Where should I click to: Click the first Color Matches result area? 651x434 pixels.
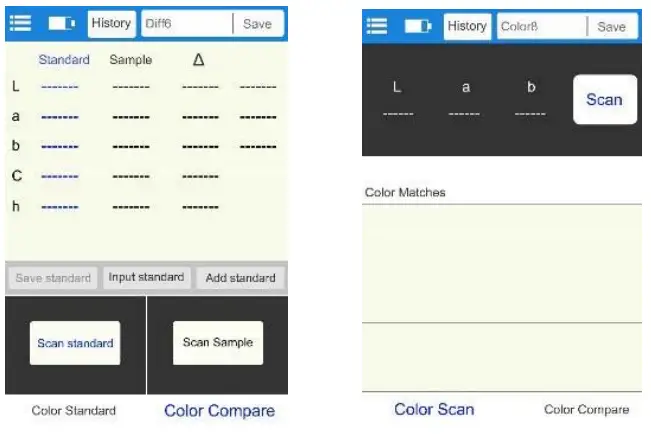tap(502, 263)
